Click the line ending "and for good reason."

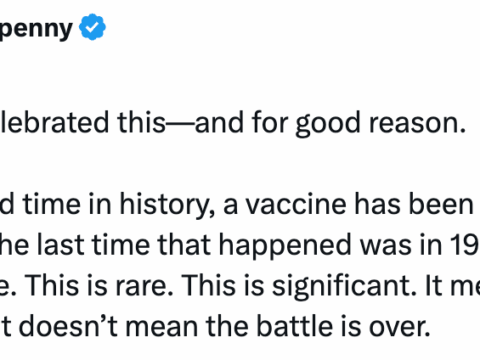pos(232,123)
